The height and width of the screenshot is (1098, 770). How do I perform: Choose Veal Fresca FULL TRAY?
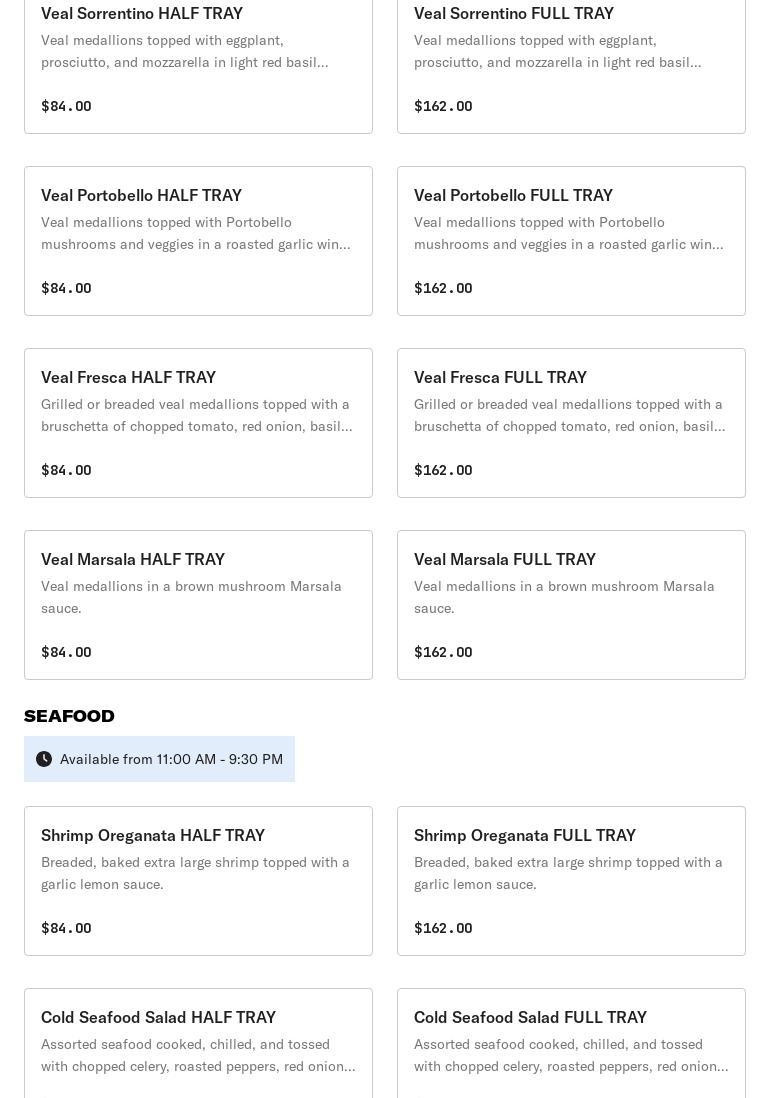[x=571, y=423]
